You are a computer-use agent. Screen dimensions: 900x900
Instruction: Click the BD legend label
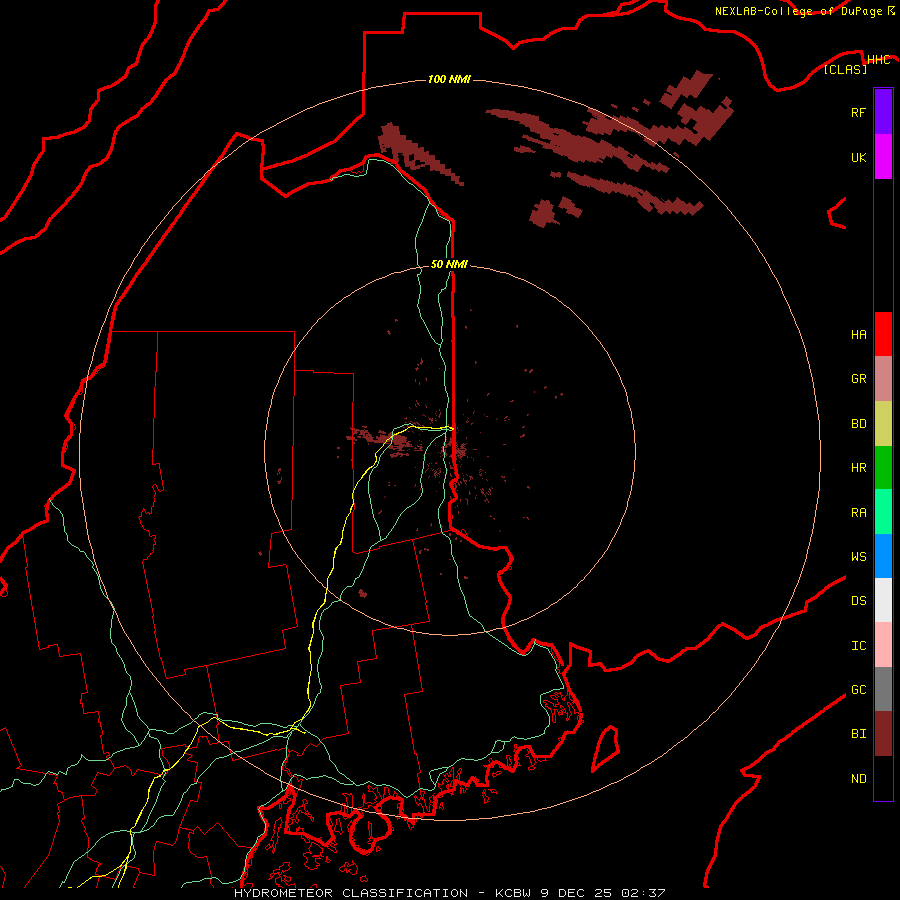pos(858,424)
